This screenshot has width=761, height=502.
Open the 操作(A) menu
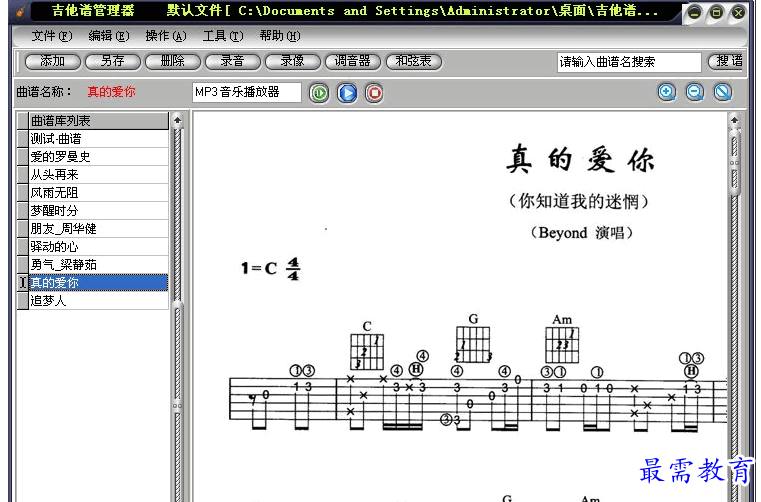[165, 36]
